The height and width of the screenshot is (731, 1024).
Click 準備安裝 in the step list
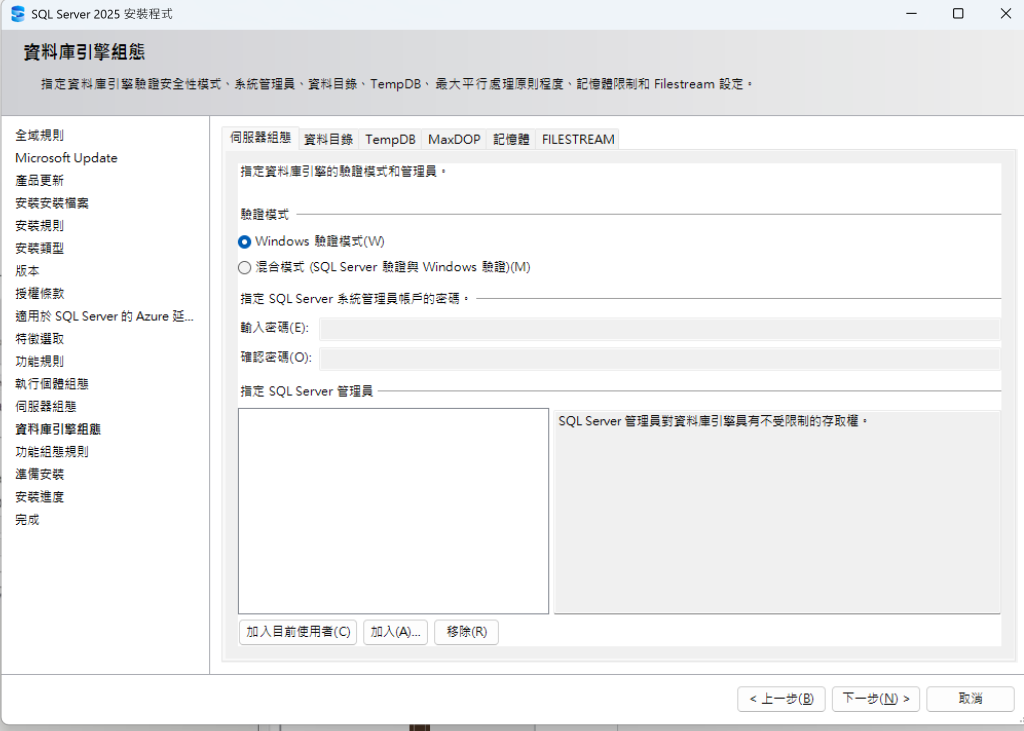[x=39, y=474]
